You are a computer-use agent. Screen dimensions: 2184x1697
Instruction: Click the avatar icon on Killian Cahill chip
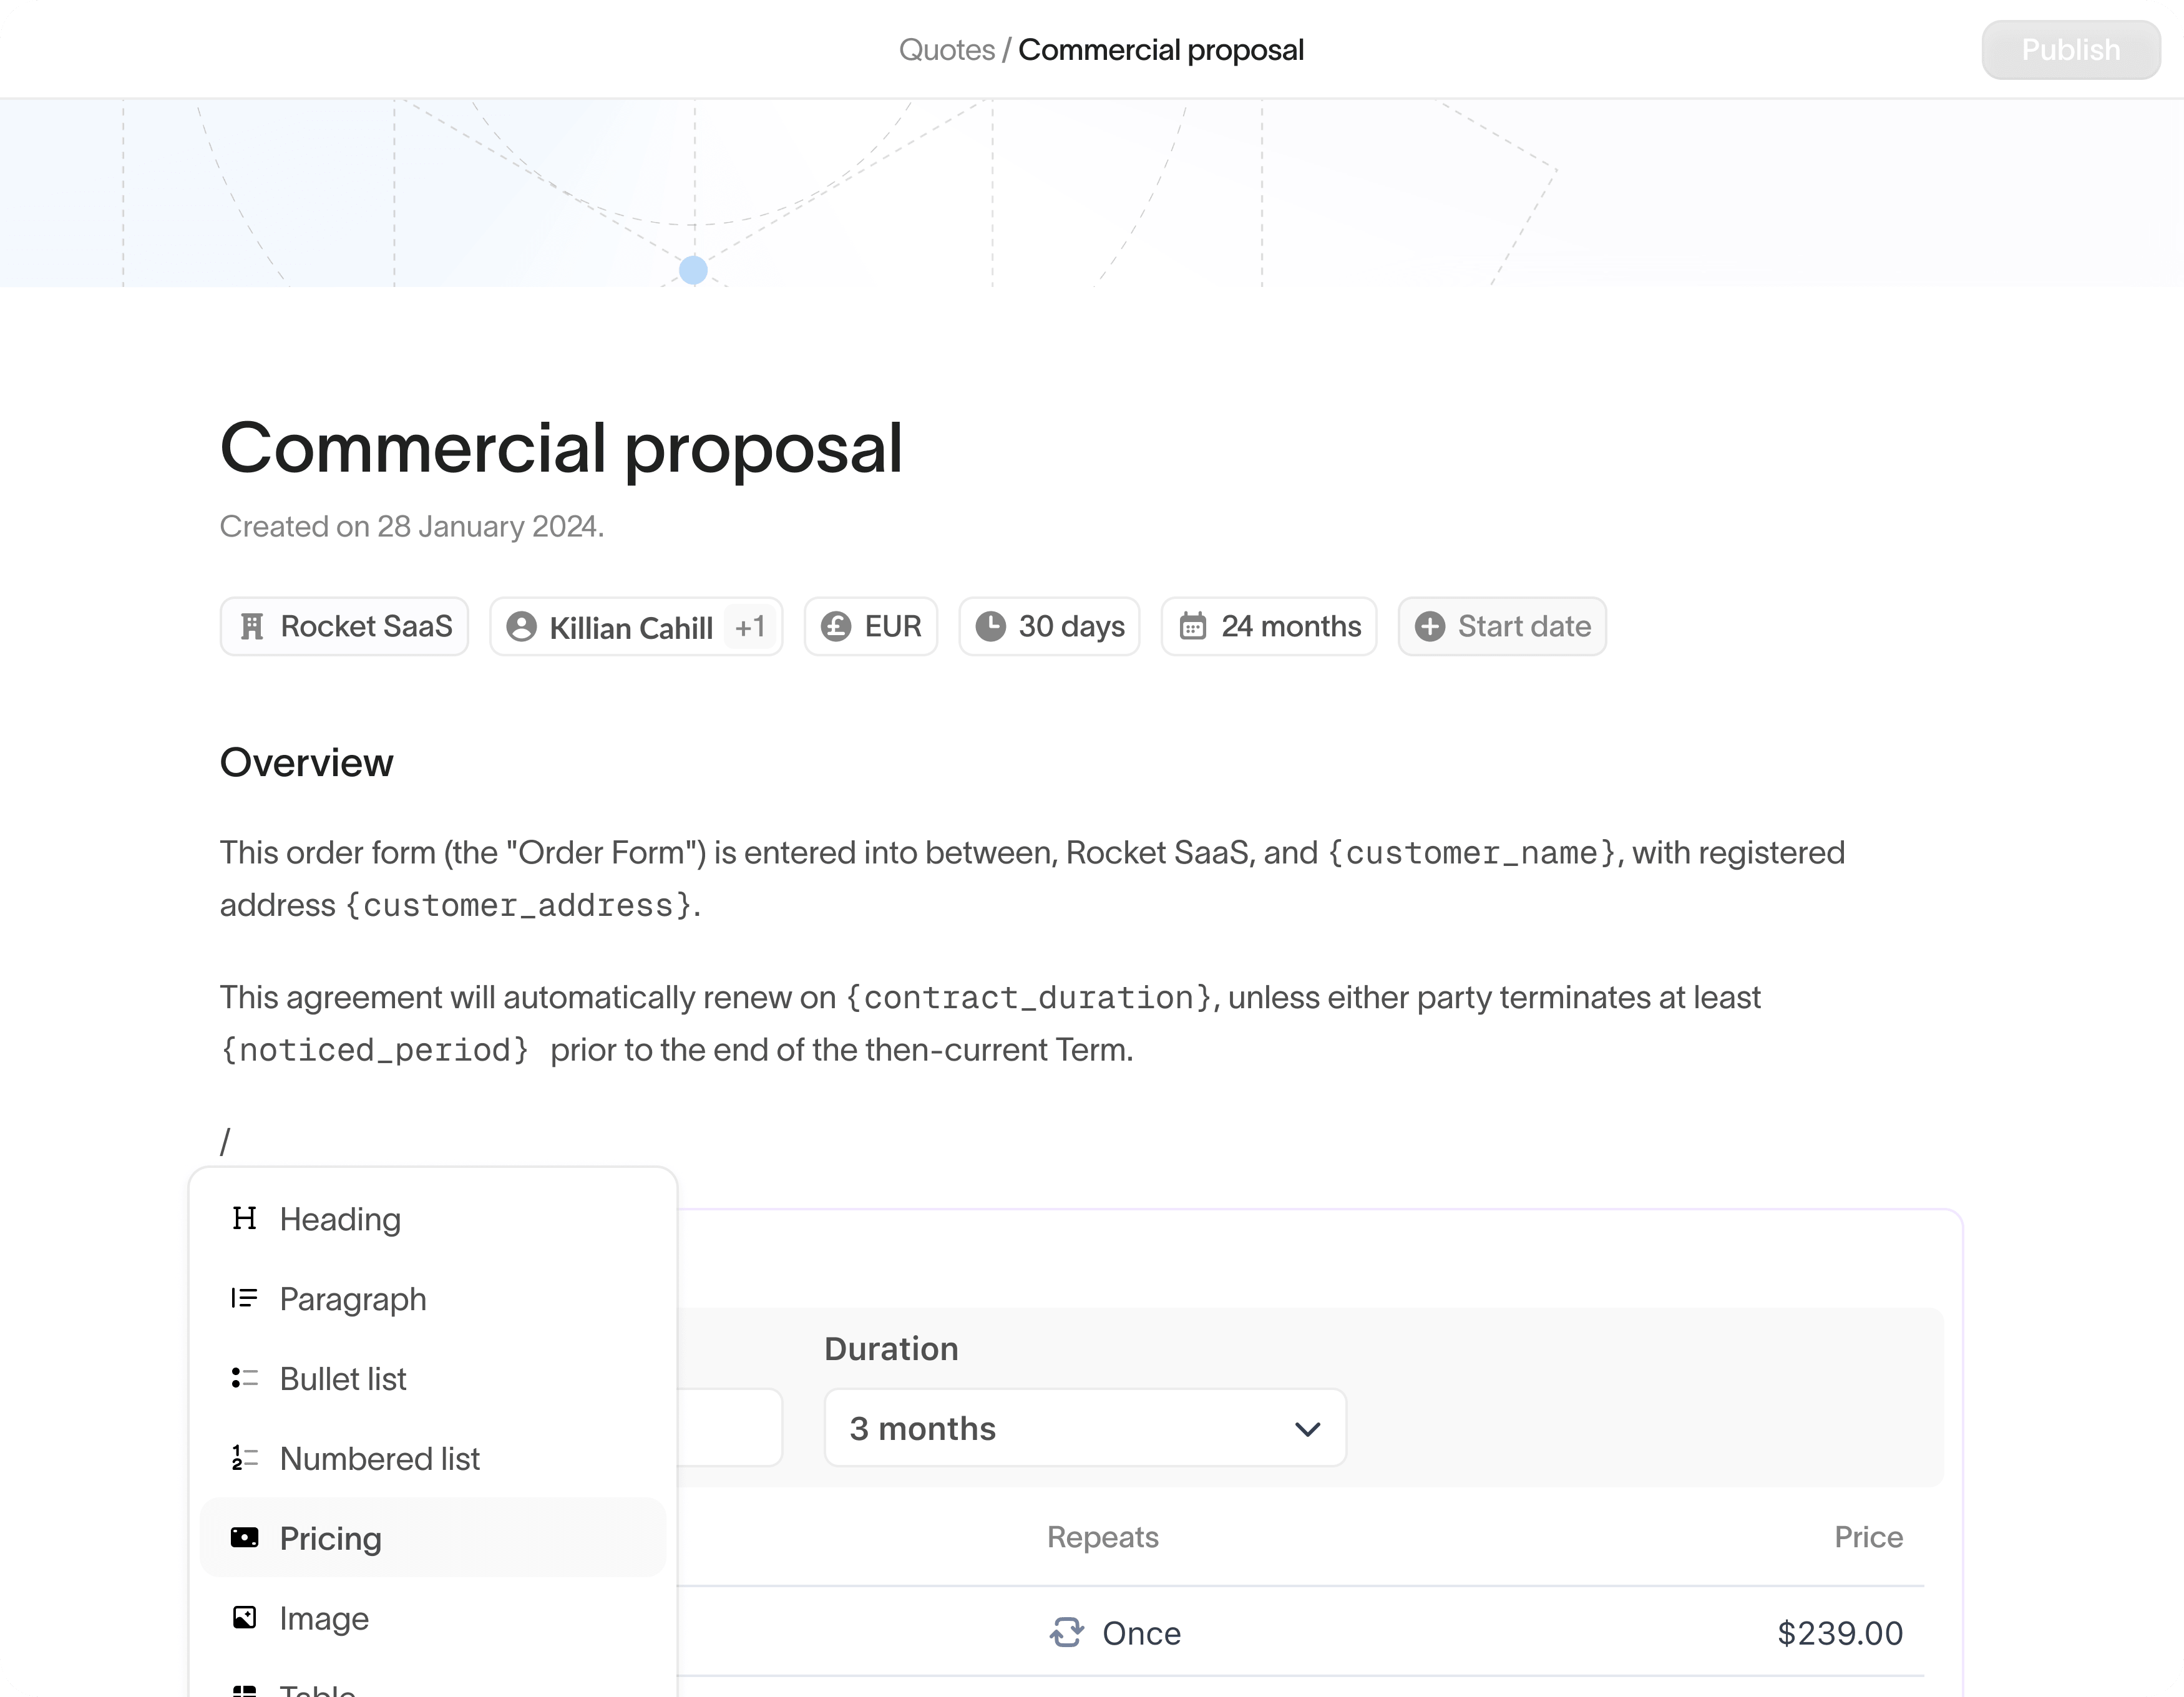pos(521,627)
